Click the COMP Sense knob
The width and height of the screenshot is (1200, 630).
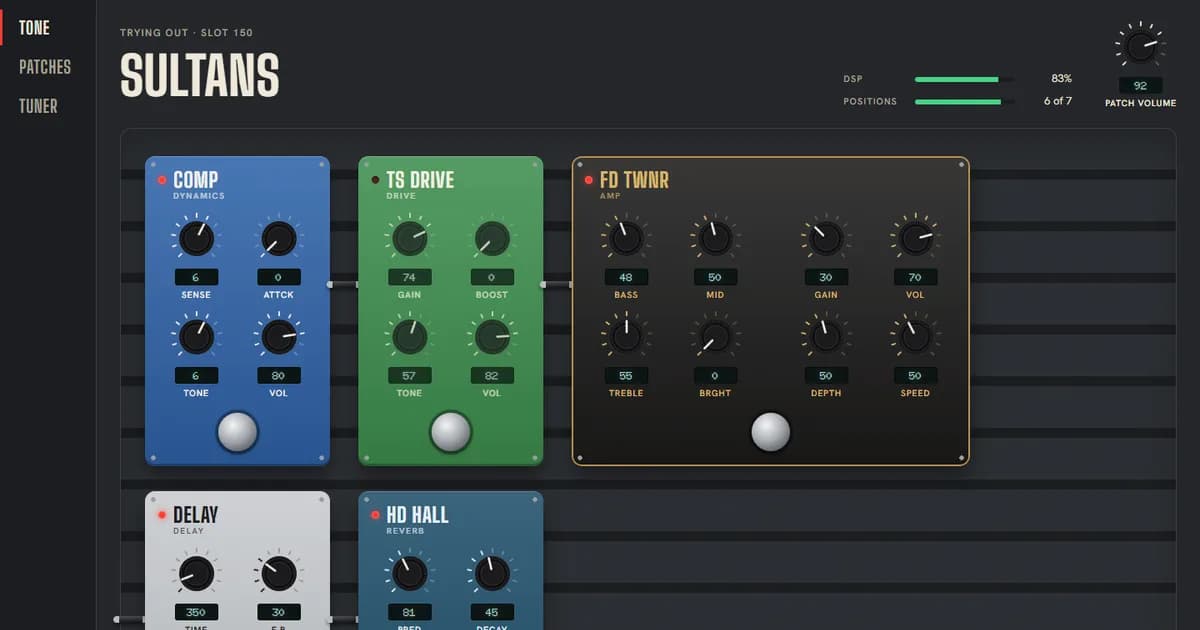196,238
